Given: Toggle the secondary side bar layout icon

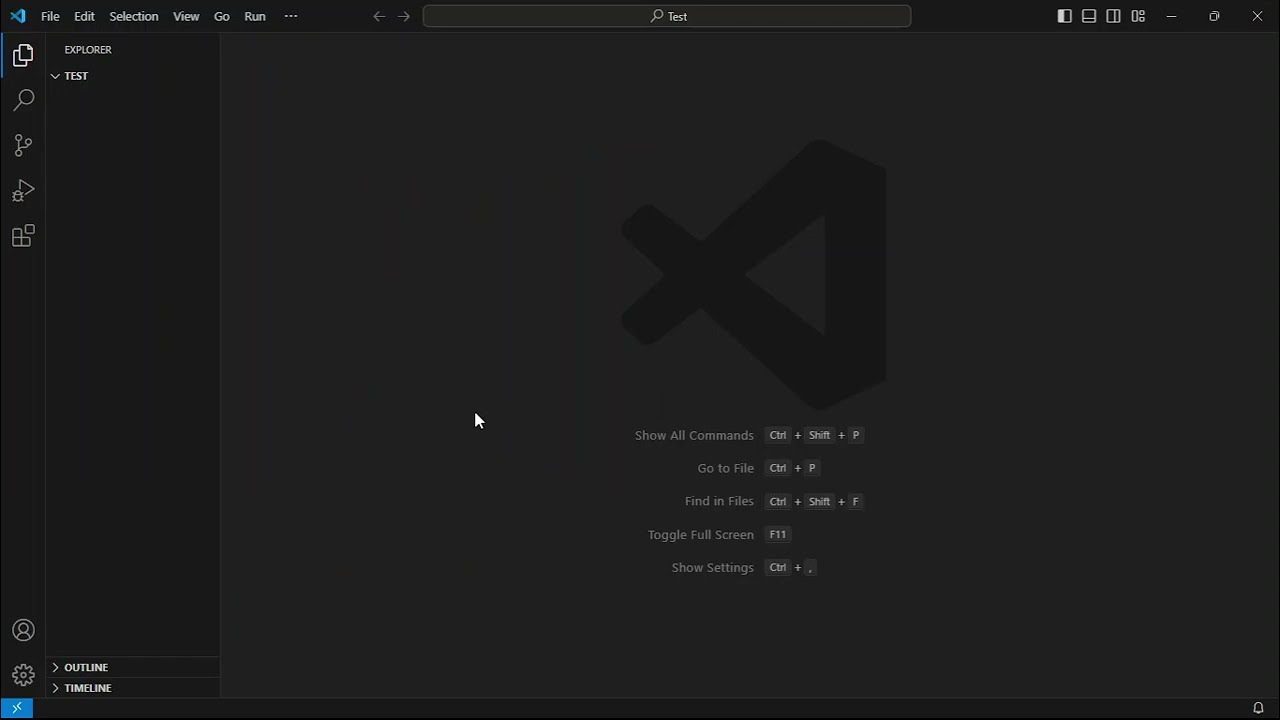Looking at the screenshot, I should click(x=1113, y=16).
